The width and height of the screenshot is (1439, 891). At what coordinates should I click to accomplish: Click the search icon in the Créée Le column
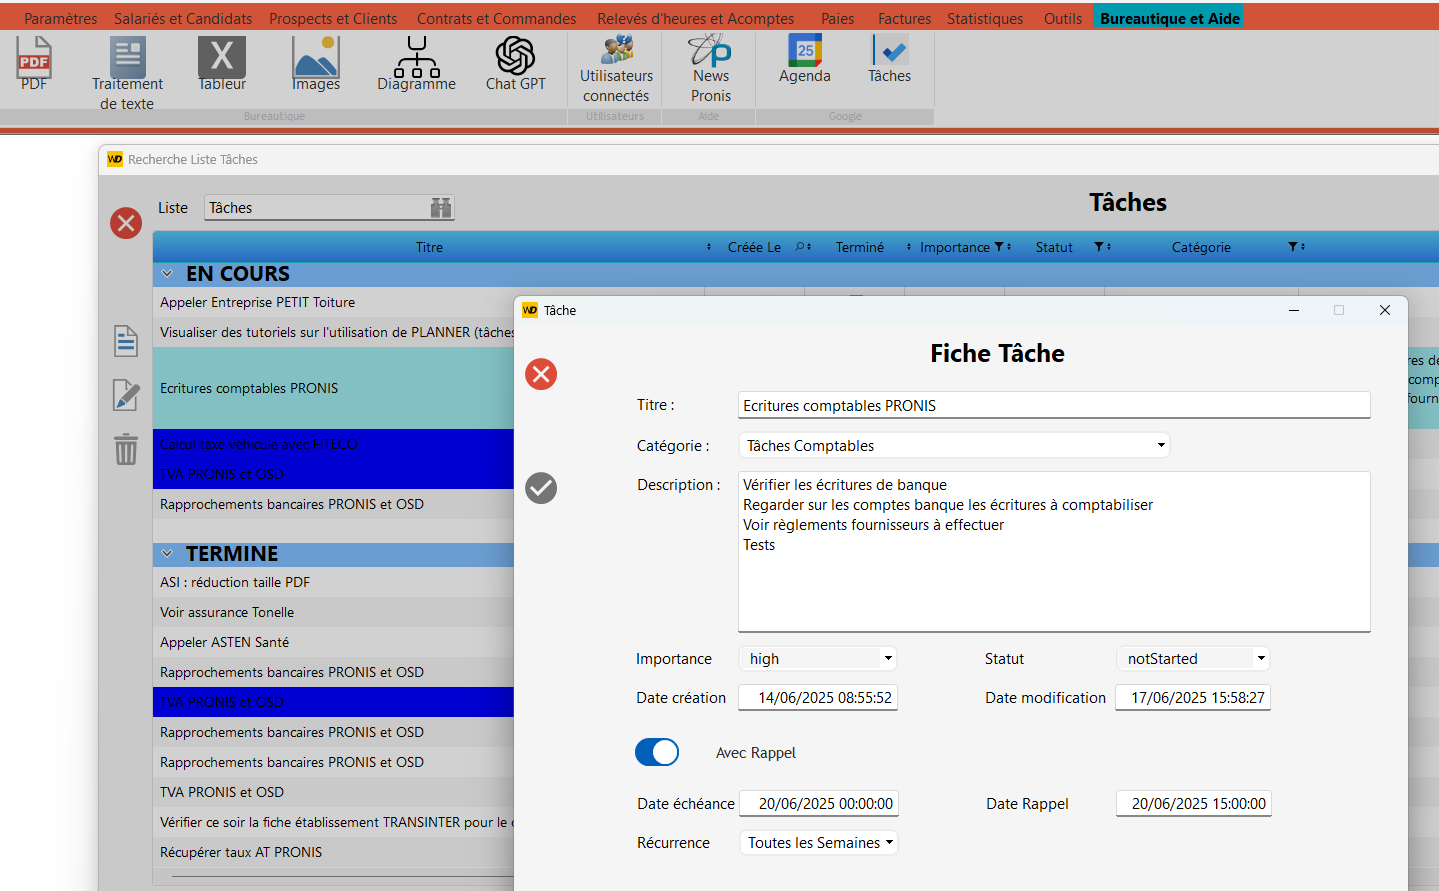800,247
